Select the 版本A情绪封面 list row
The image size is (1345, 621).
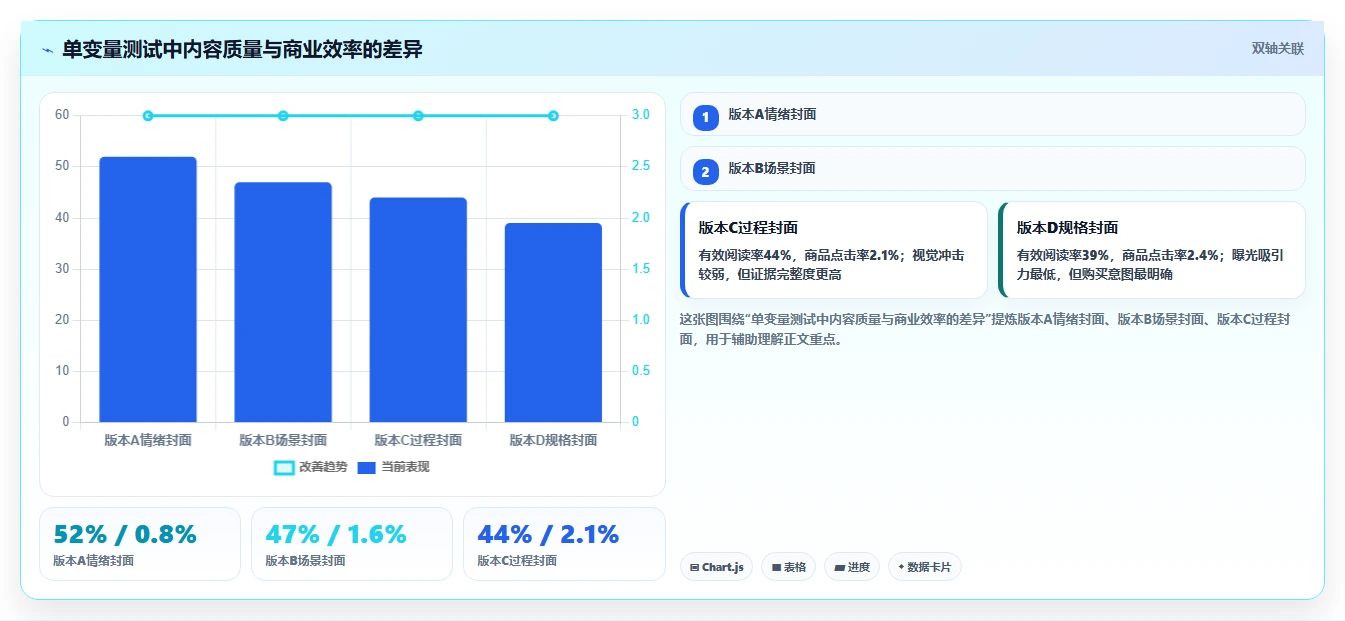993,114
